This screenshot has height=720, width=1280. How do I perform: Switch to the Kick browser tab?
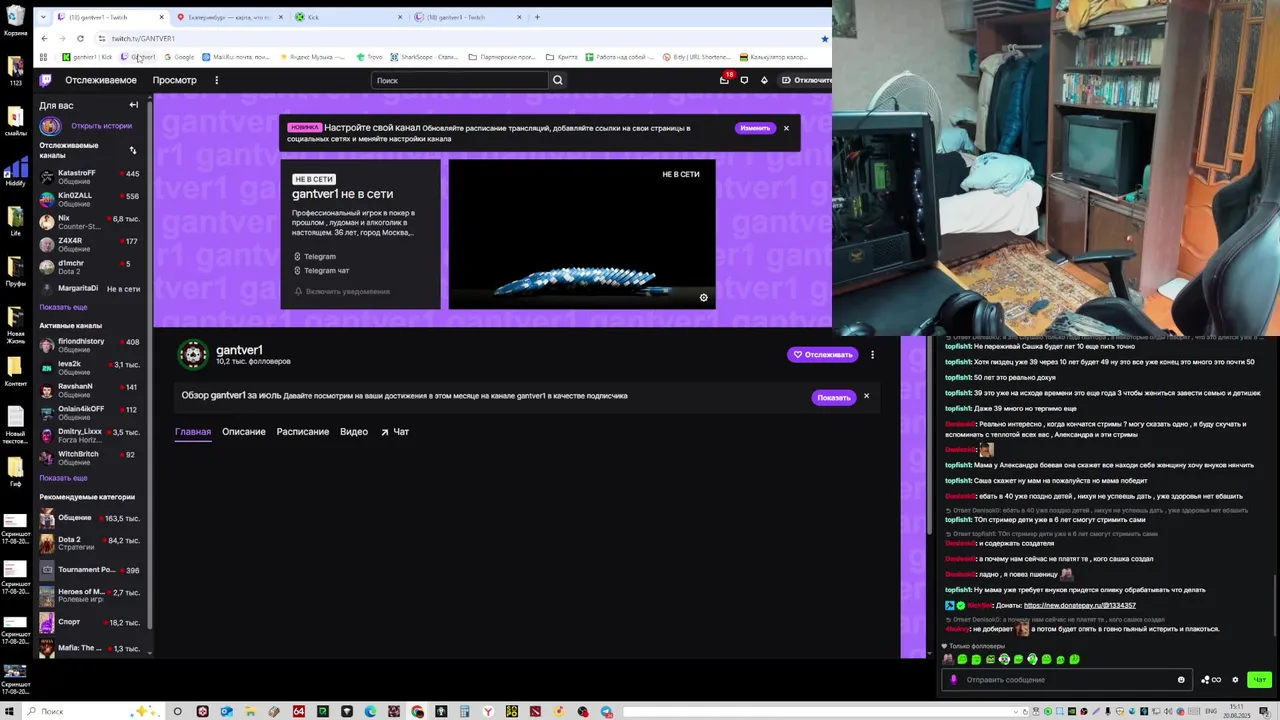pos(350,17)
